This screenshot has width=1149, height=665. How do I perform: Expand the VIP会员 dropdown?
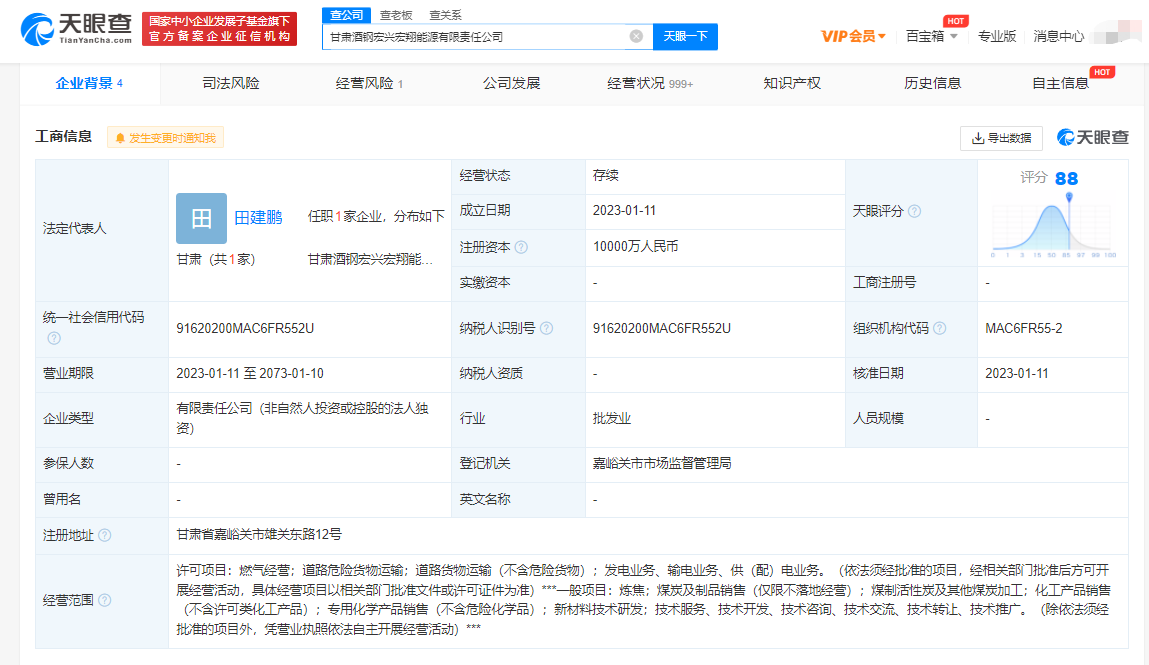854,37
